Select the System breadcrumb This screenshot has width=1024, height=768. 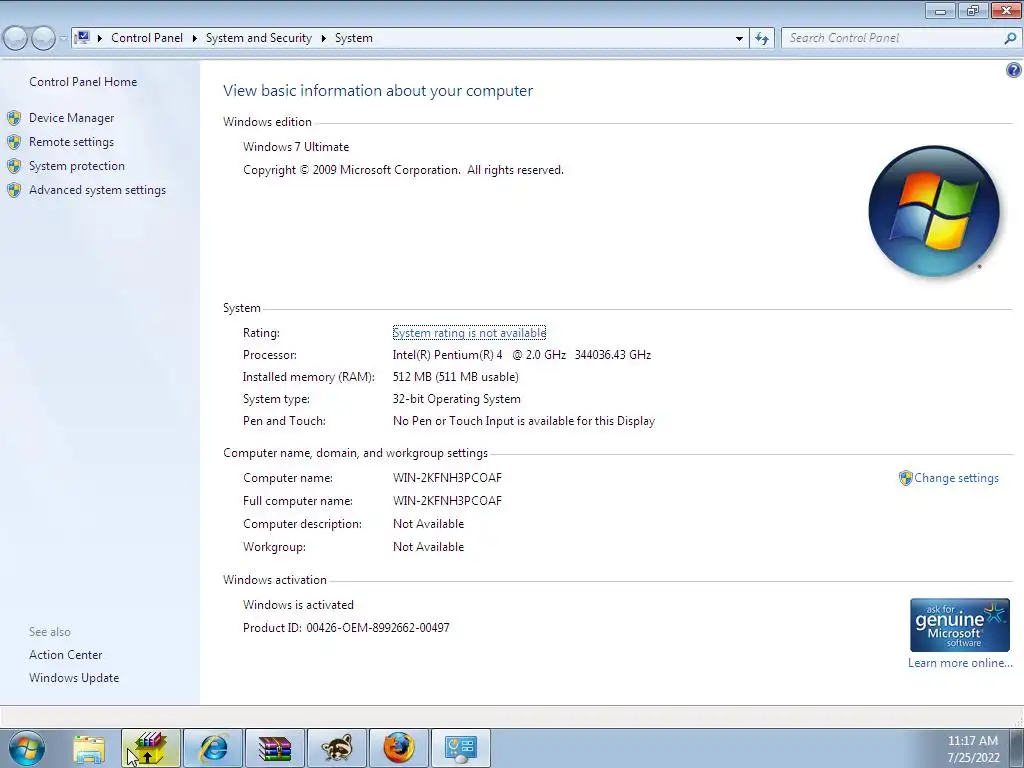click(354, 38)
